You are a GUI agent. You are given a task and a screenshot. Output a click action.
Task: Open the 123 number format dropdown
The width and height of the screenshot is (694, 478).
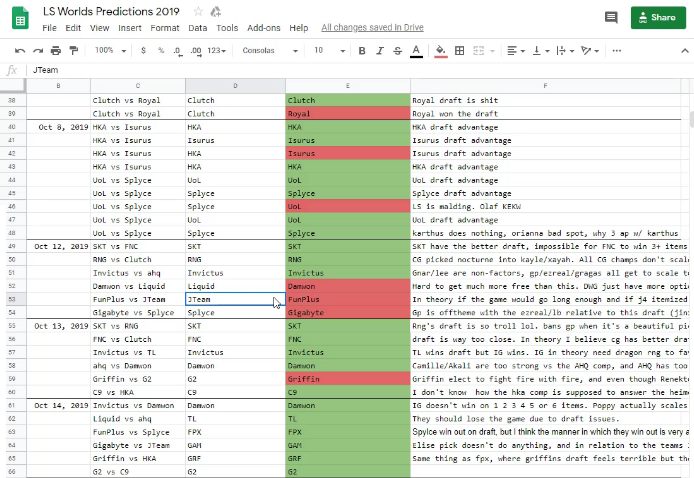216,51
